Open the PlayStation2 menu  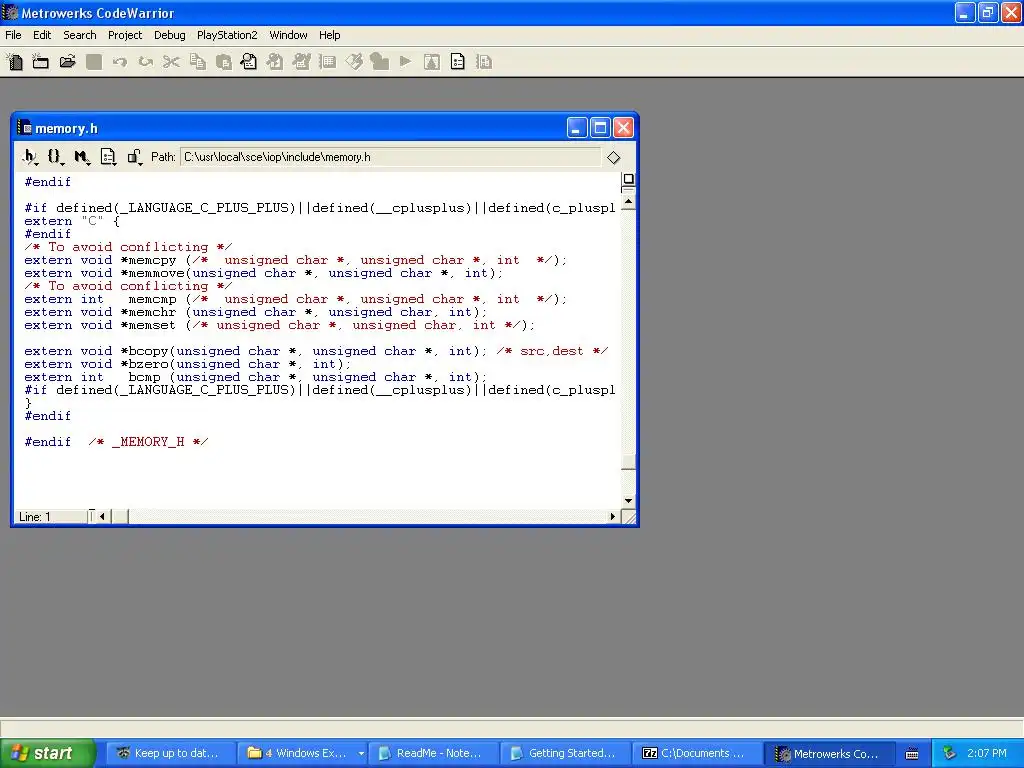coord(227,35)
